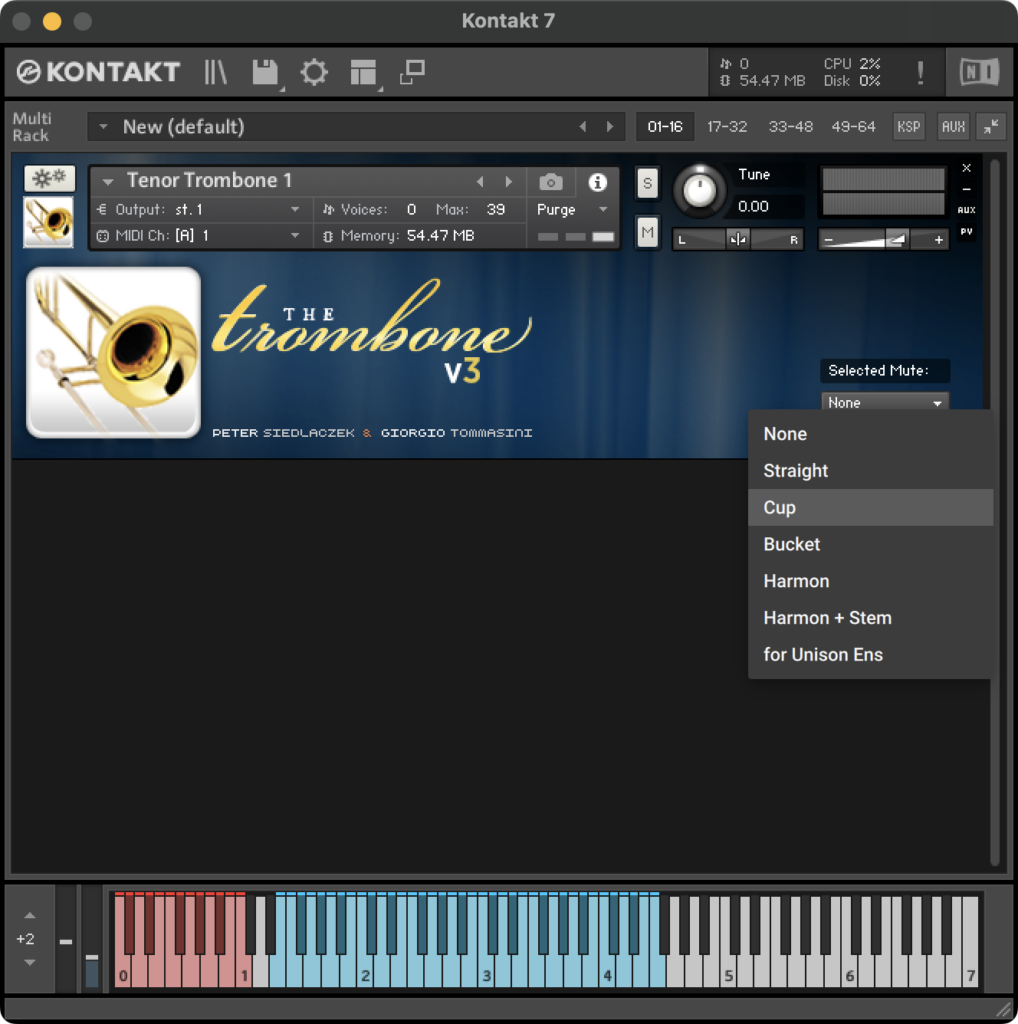Decrease volume with minus button
The image size is (1018, 1024).
[829, 240]
